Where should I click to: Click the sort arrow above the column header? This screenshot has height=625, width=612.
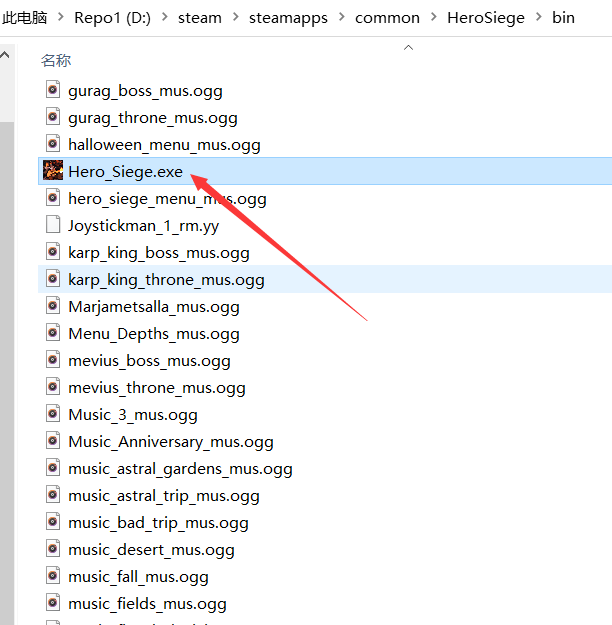(x=408, y=48)
